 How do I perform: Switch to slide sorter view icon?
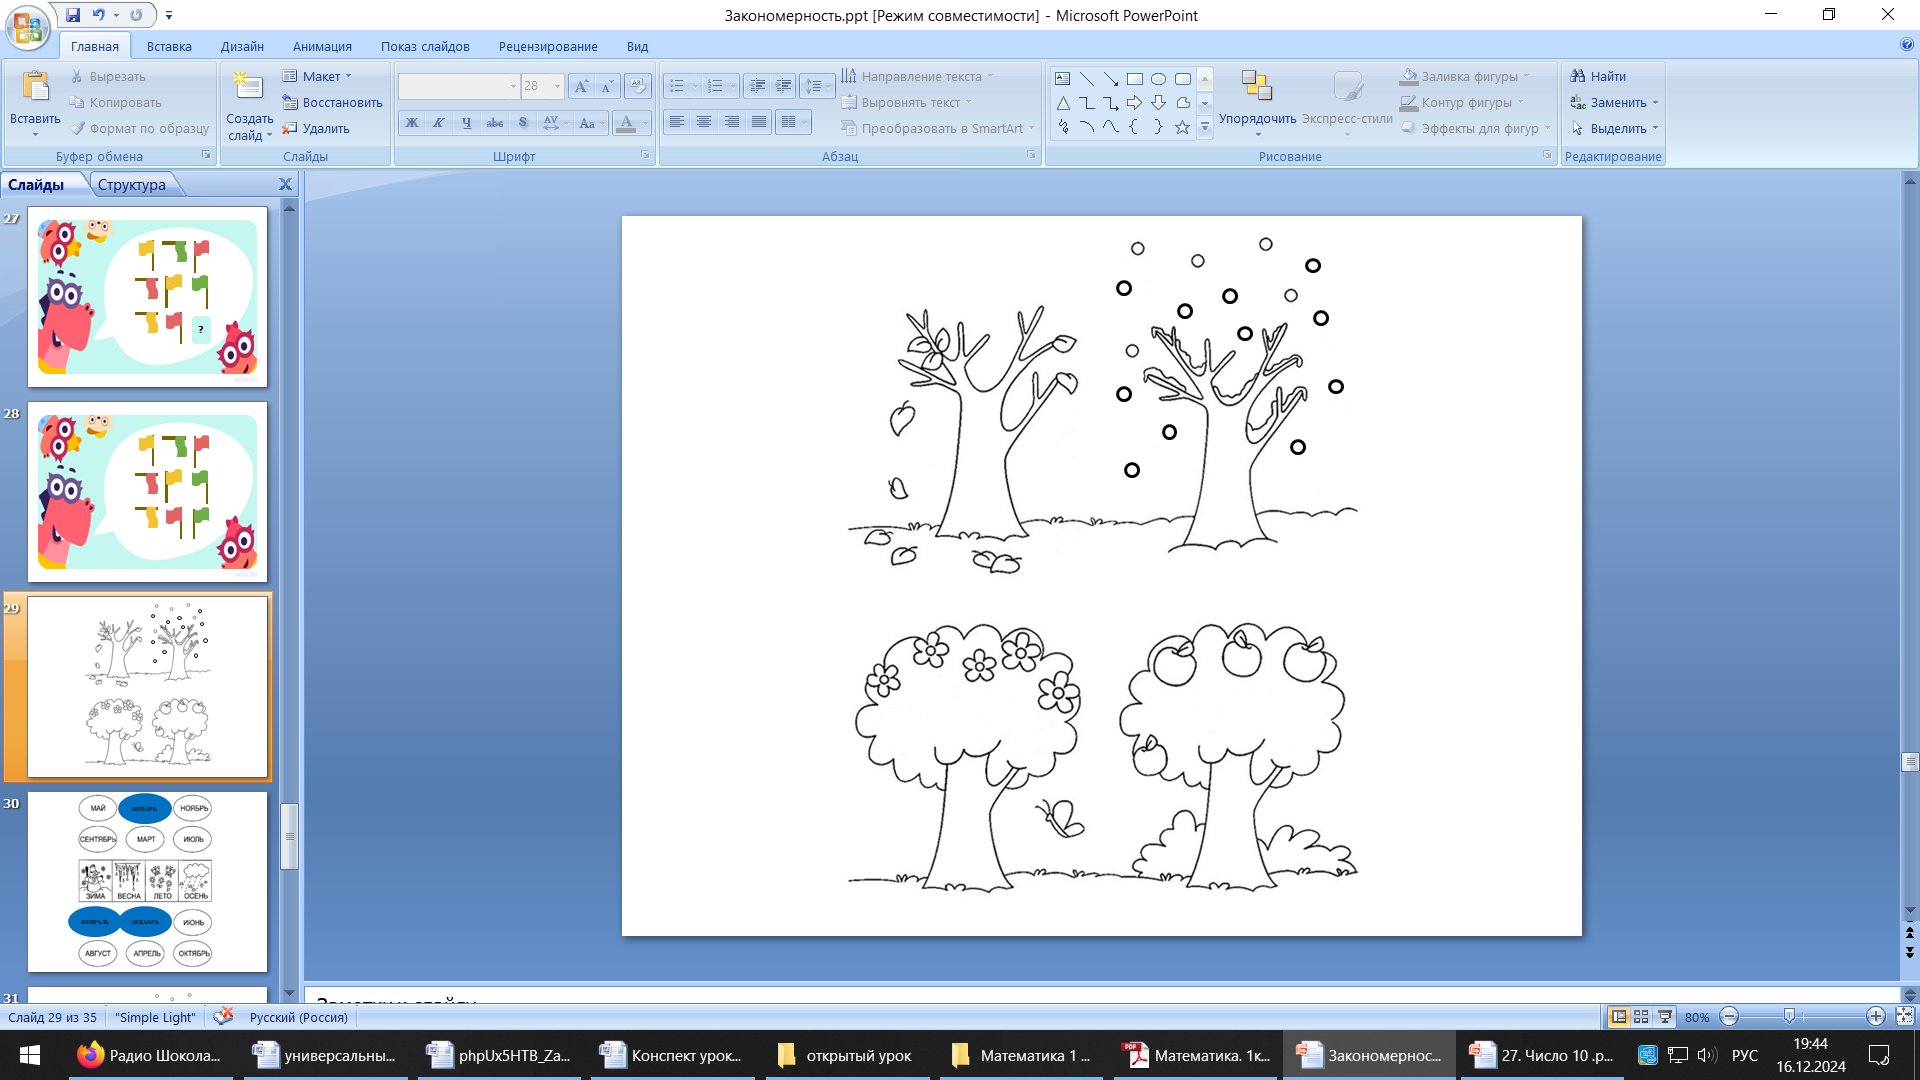click(x=1641, y=1016)
